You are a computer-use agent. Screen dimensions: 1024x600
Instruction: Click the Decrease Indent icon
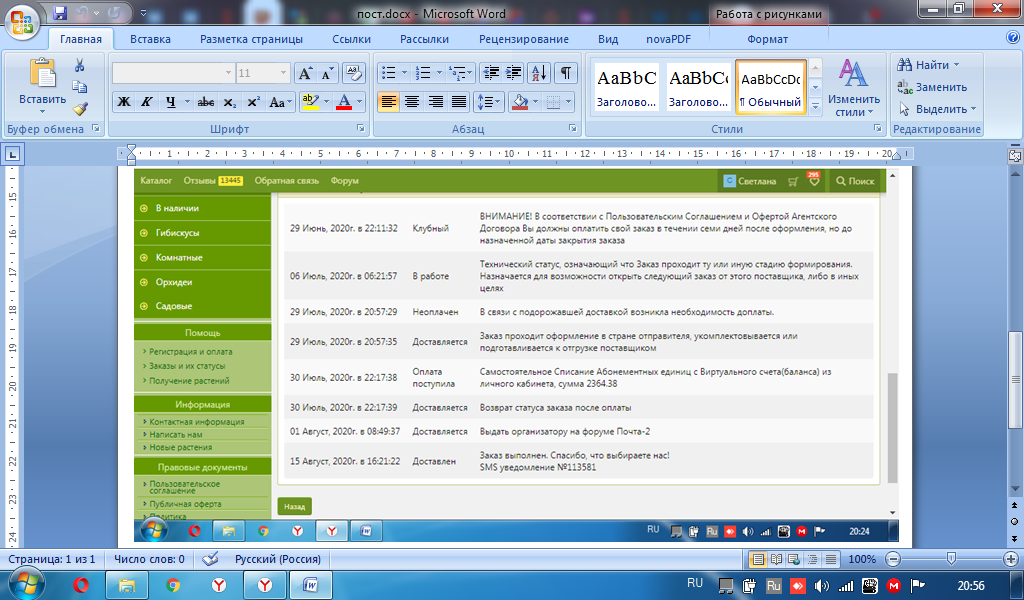(489, 73)
